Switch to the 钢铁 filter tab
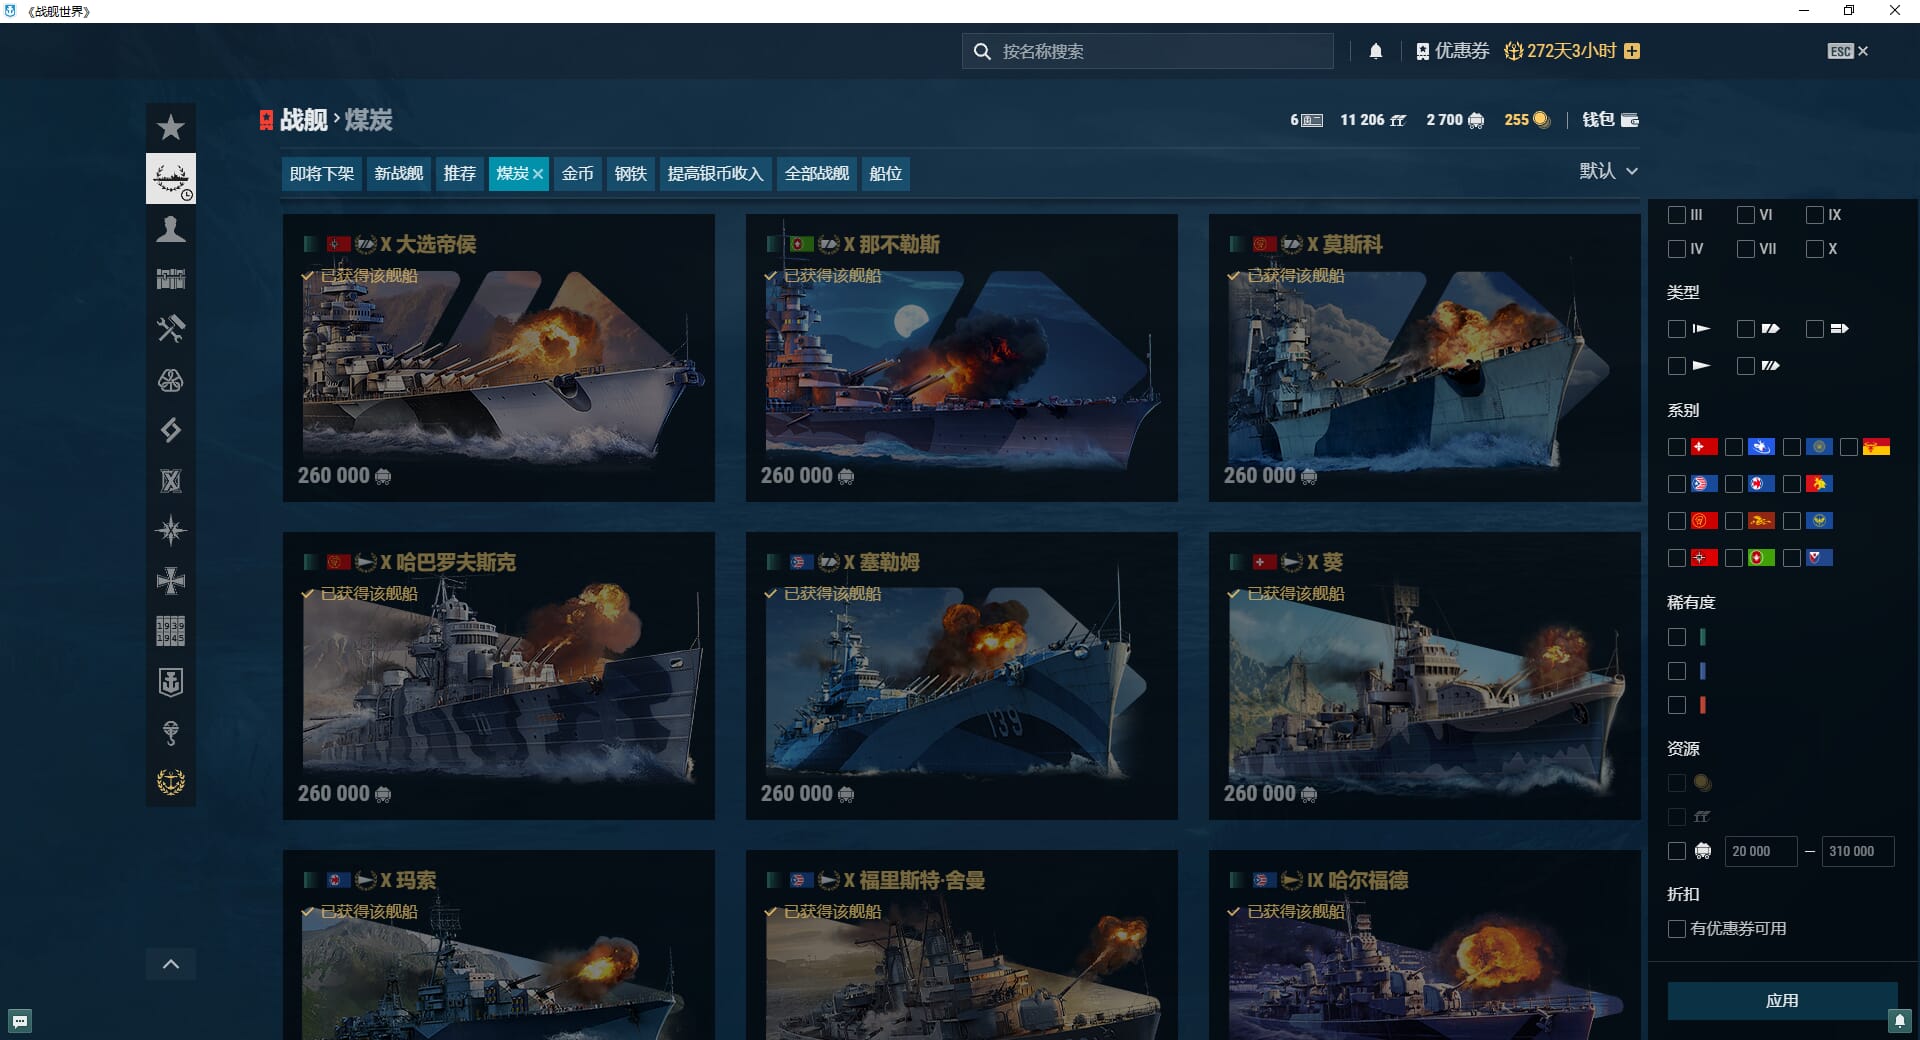This screenshot has width=1920, height=1040. [x=630, y=174]
